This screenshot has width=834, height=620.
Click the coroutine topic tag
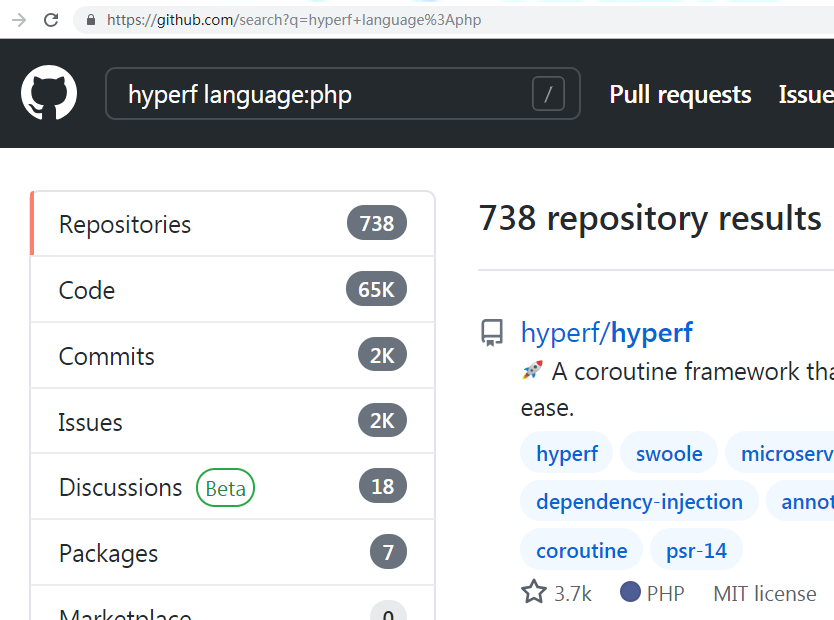tap(581, 550)
